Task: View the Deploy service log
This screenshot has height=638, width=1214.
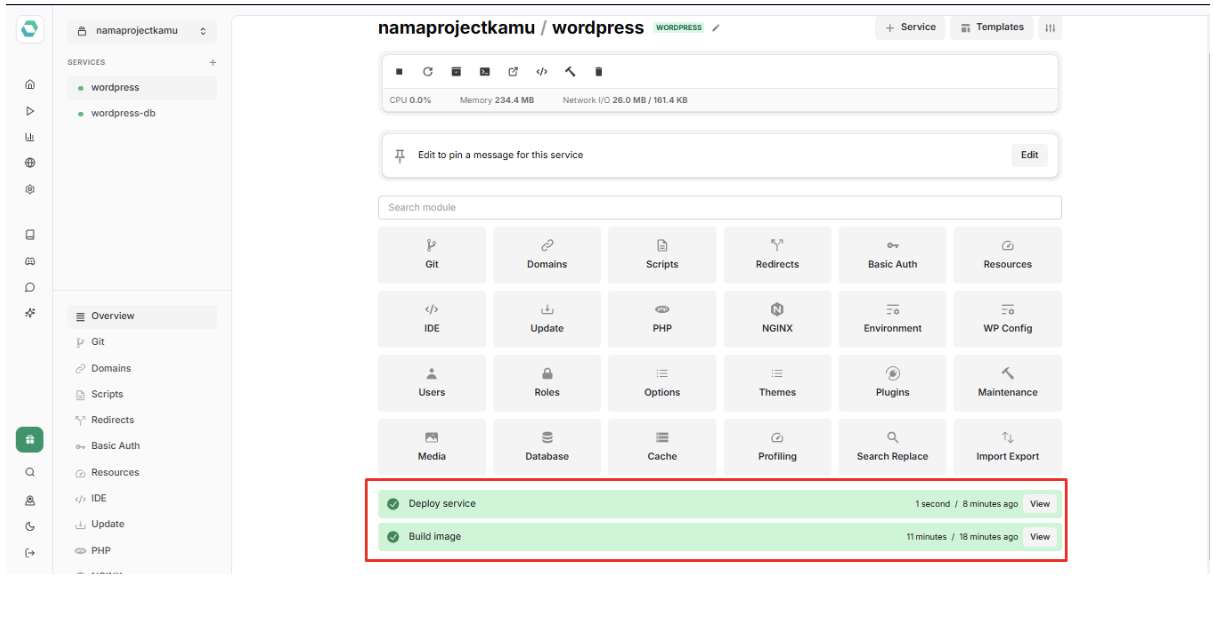Action: click(x=1040, y=504)
